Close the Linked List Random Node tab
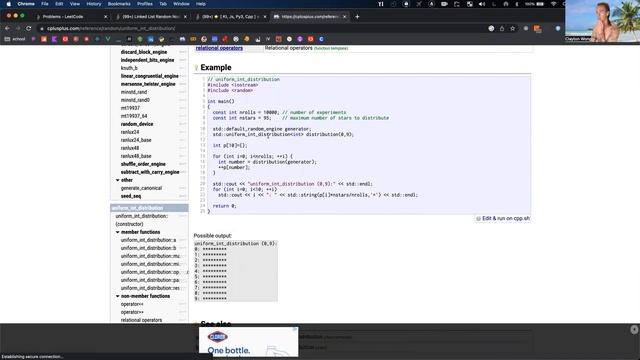The height and width of the screenshot is (360, 640). [x=185, y=17]
